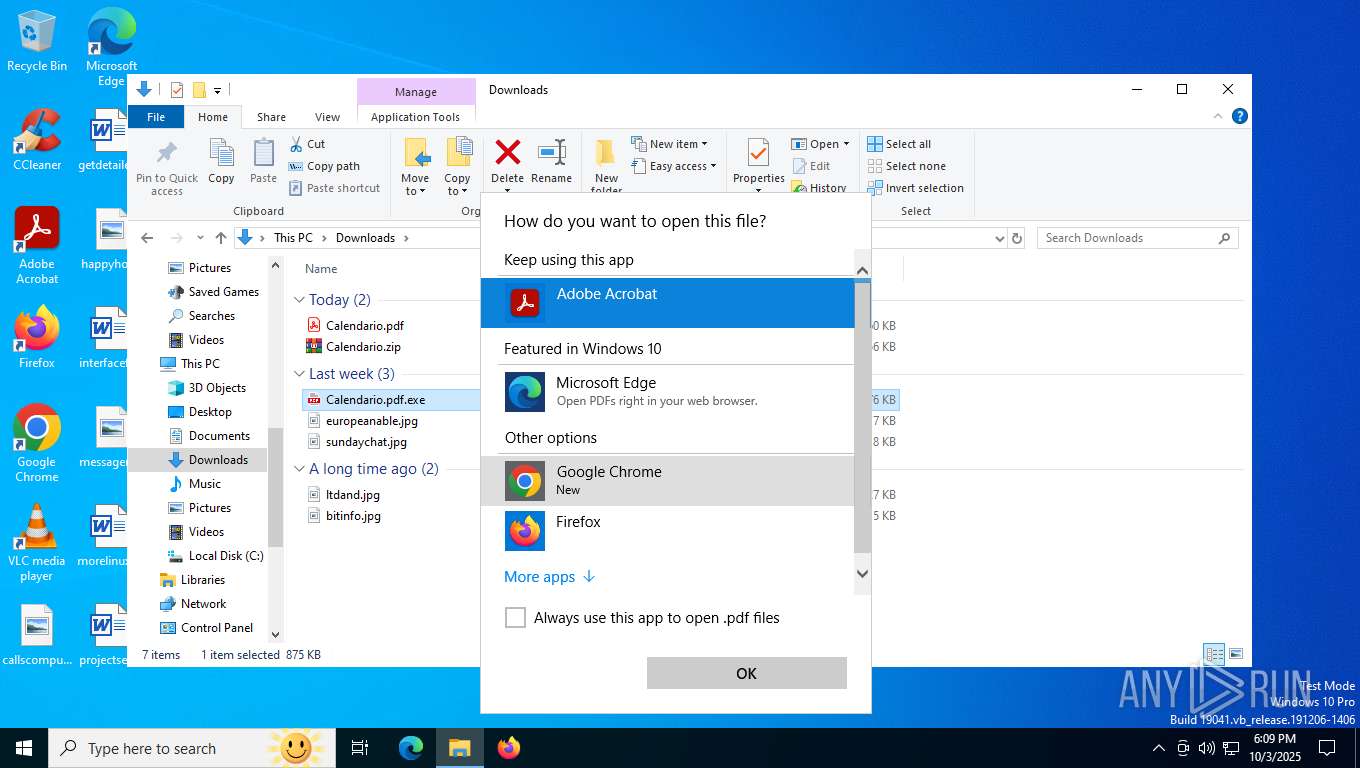1360x768 pixels.
Task: Click Invert selection in the ribbon
Action: [915, 188]
